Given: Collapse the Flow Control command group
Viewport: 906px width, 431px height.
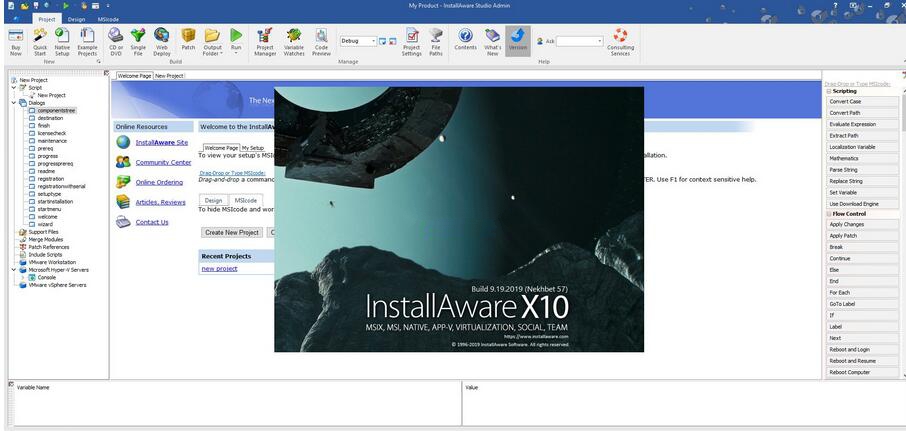Looking at the screenshot, I should [829, 214].
